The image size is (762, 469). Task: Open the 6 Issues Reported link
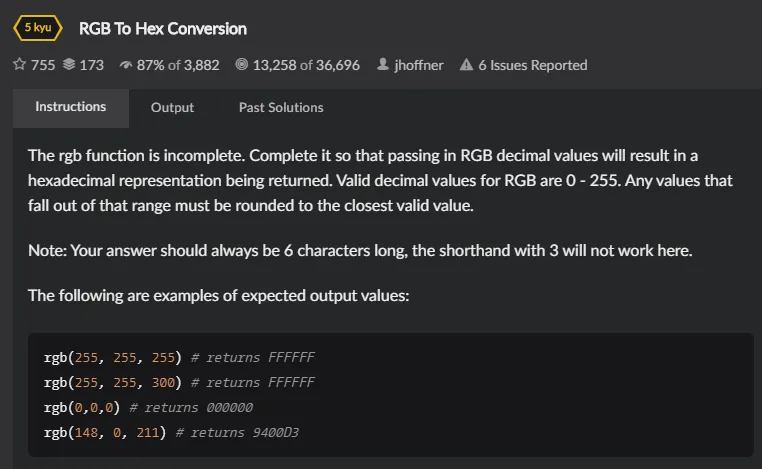(x=533, y=65)
